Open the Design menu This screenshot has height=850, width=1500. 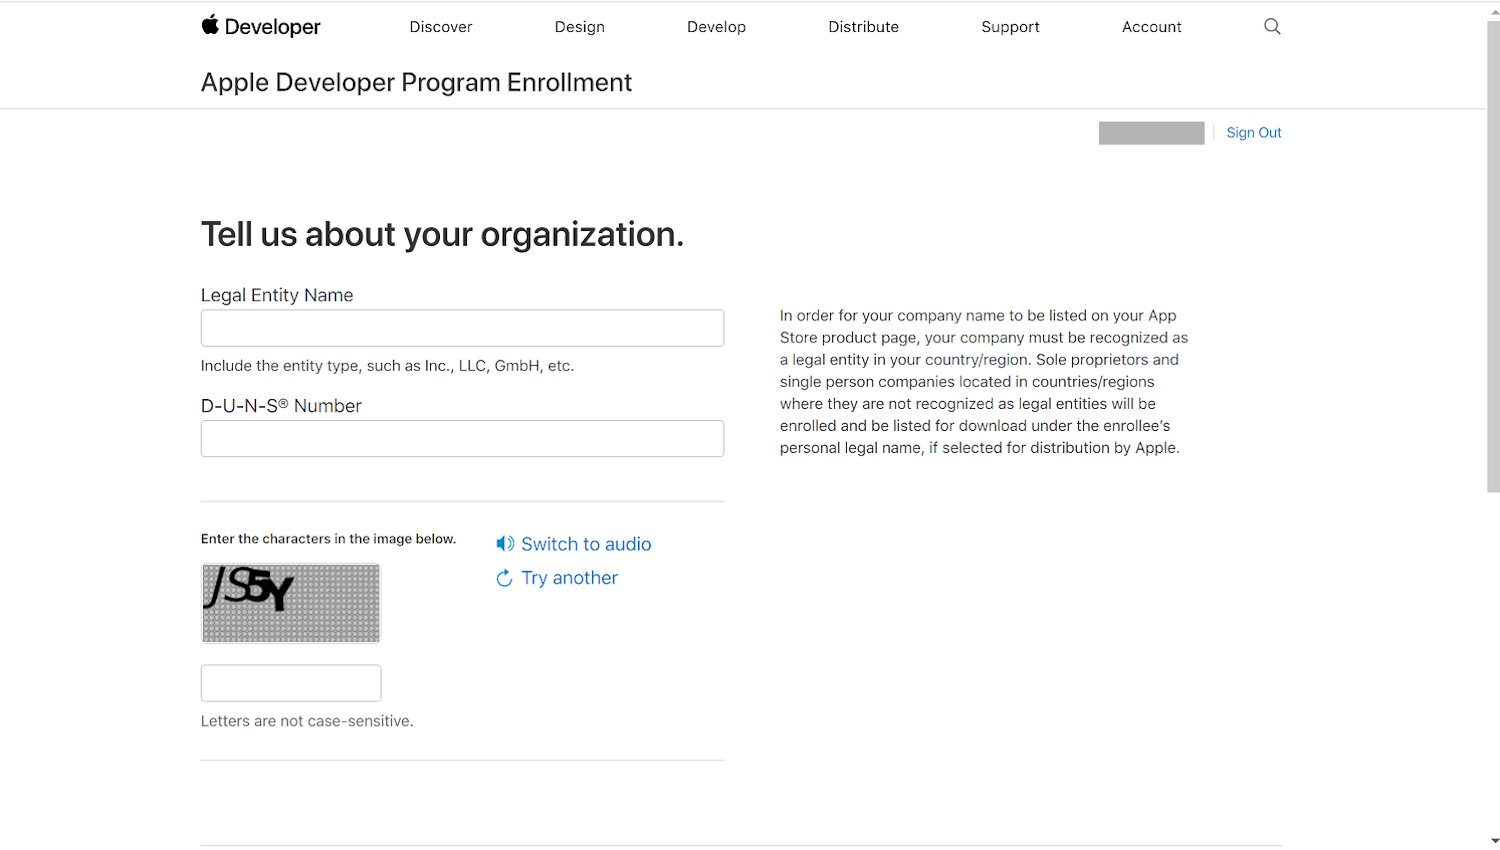pyautogui.click(x=580, y=27)
